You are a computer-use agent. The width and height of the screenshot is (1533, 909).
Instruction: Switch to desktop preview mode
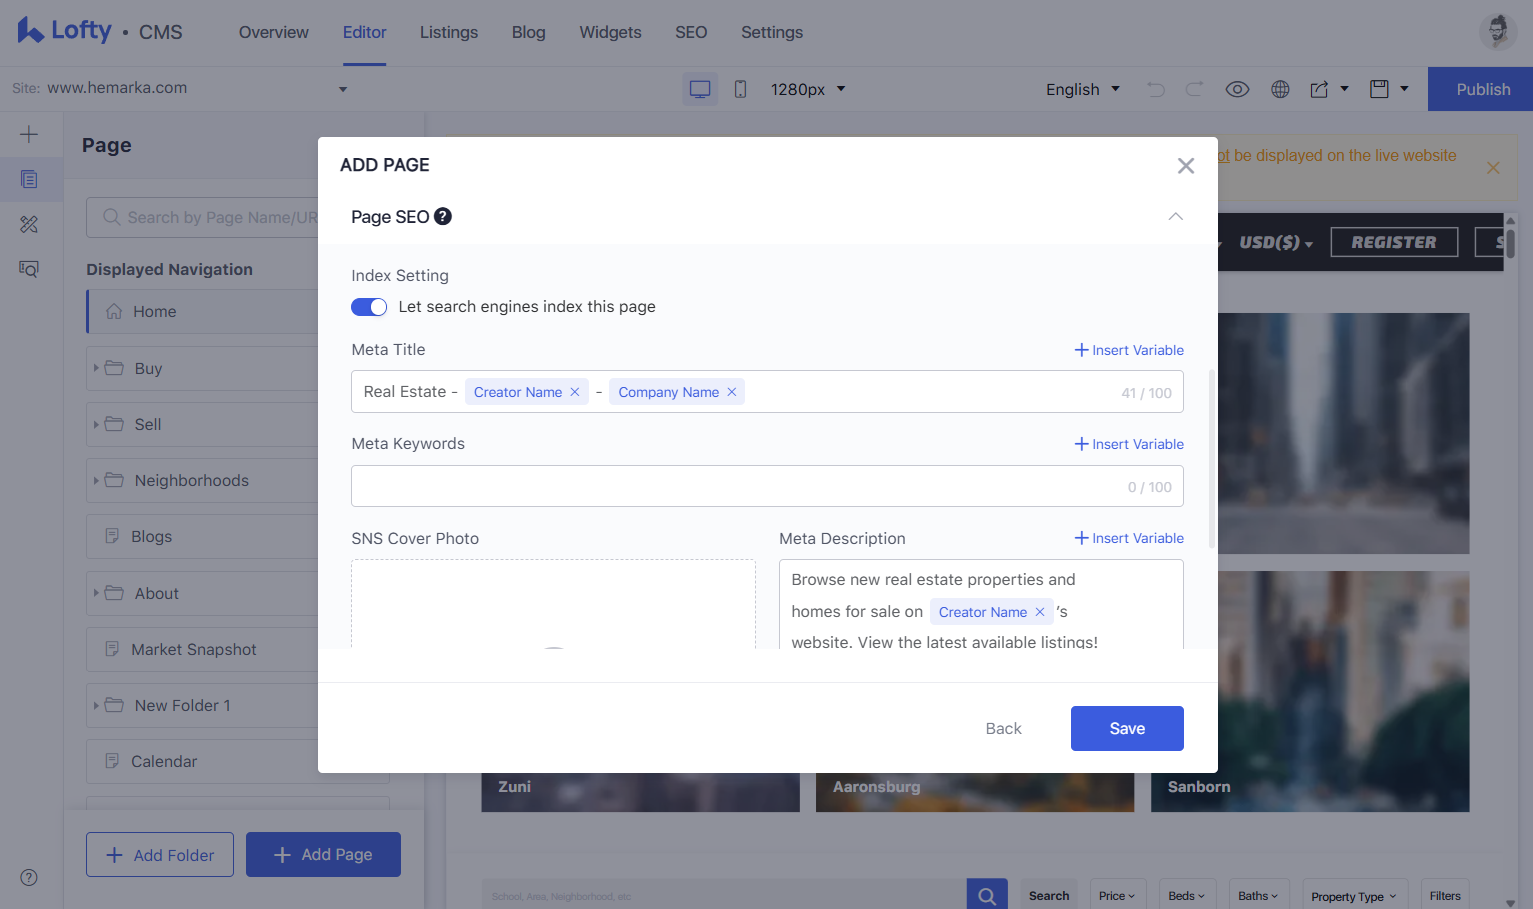(700, 89)
